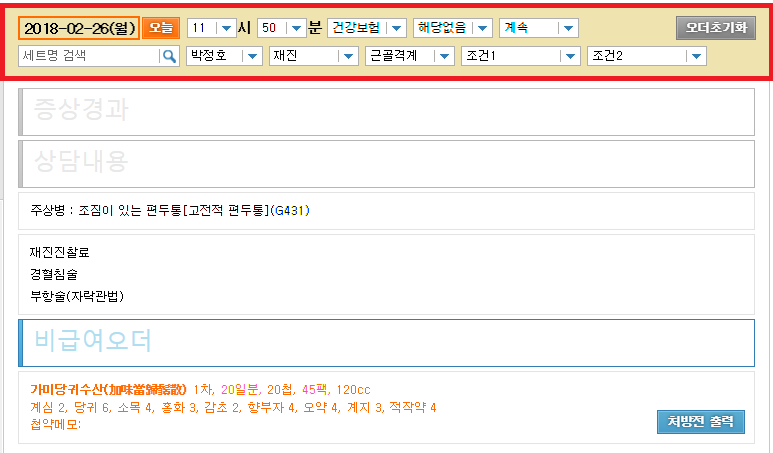Open the minute dropdown showing 50

click(x=281, y=28)
